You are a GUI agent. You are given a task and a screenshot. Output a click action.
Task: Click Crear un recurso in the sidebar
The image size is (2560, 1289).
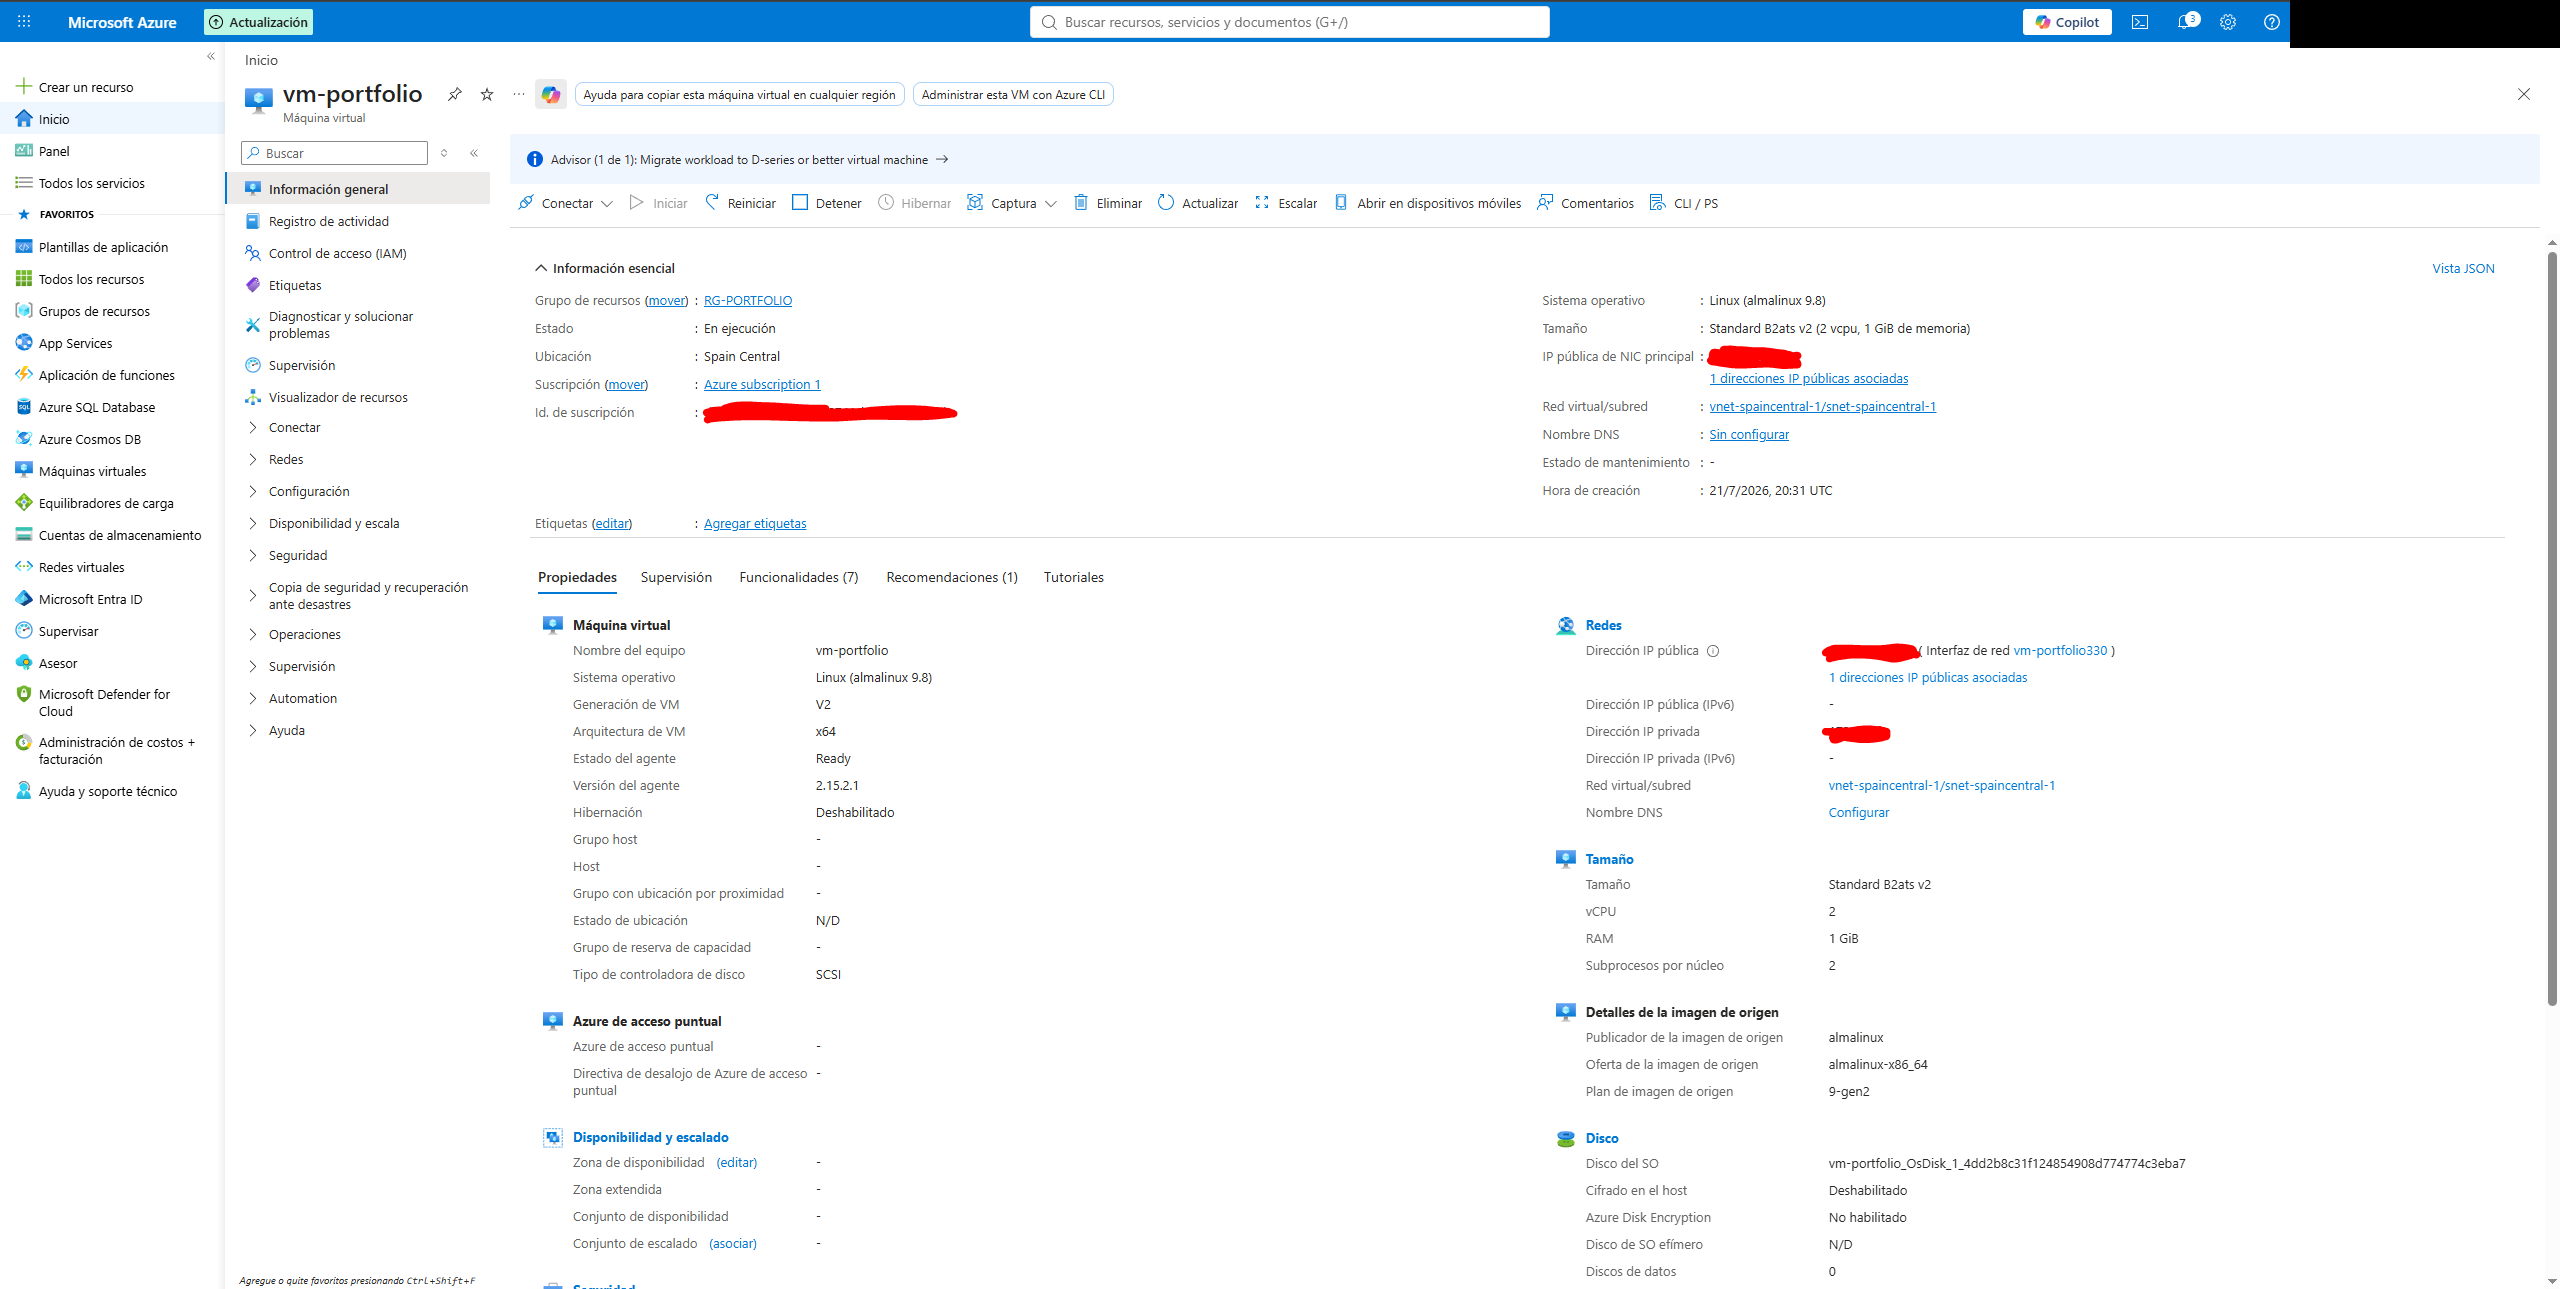[74, 87]
